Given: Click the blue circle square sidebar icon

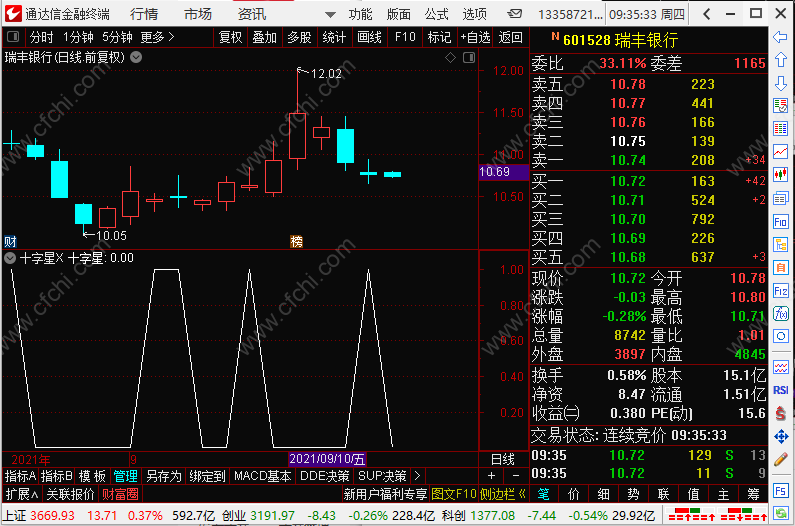Looking at the screenshot, I should click(x=780, y=336).
